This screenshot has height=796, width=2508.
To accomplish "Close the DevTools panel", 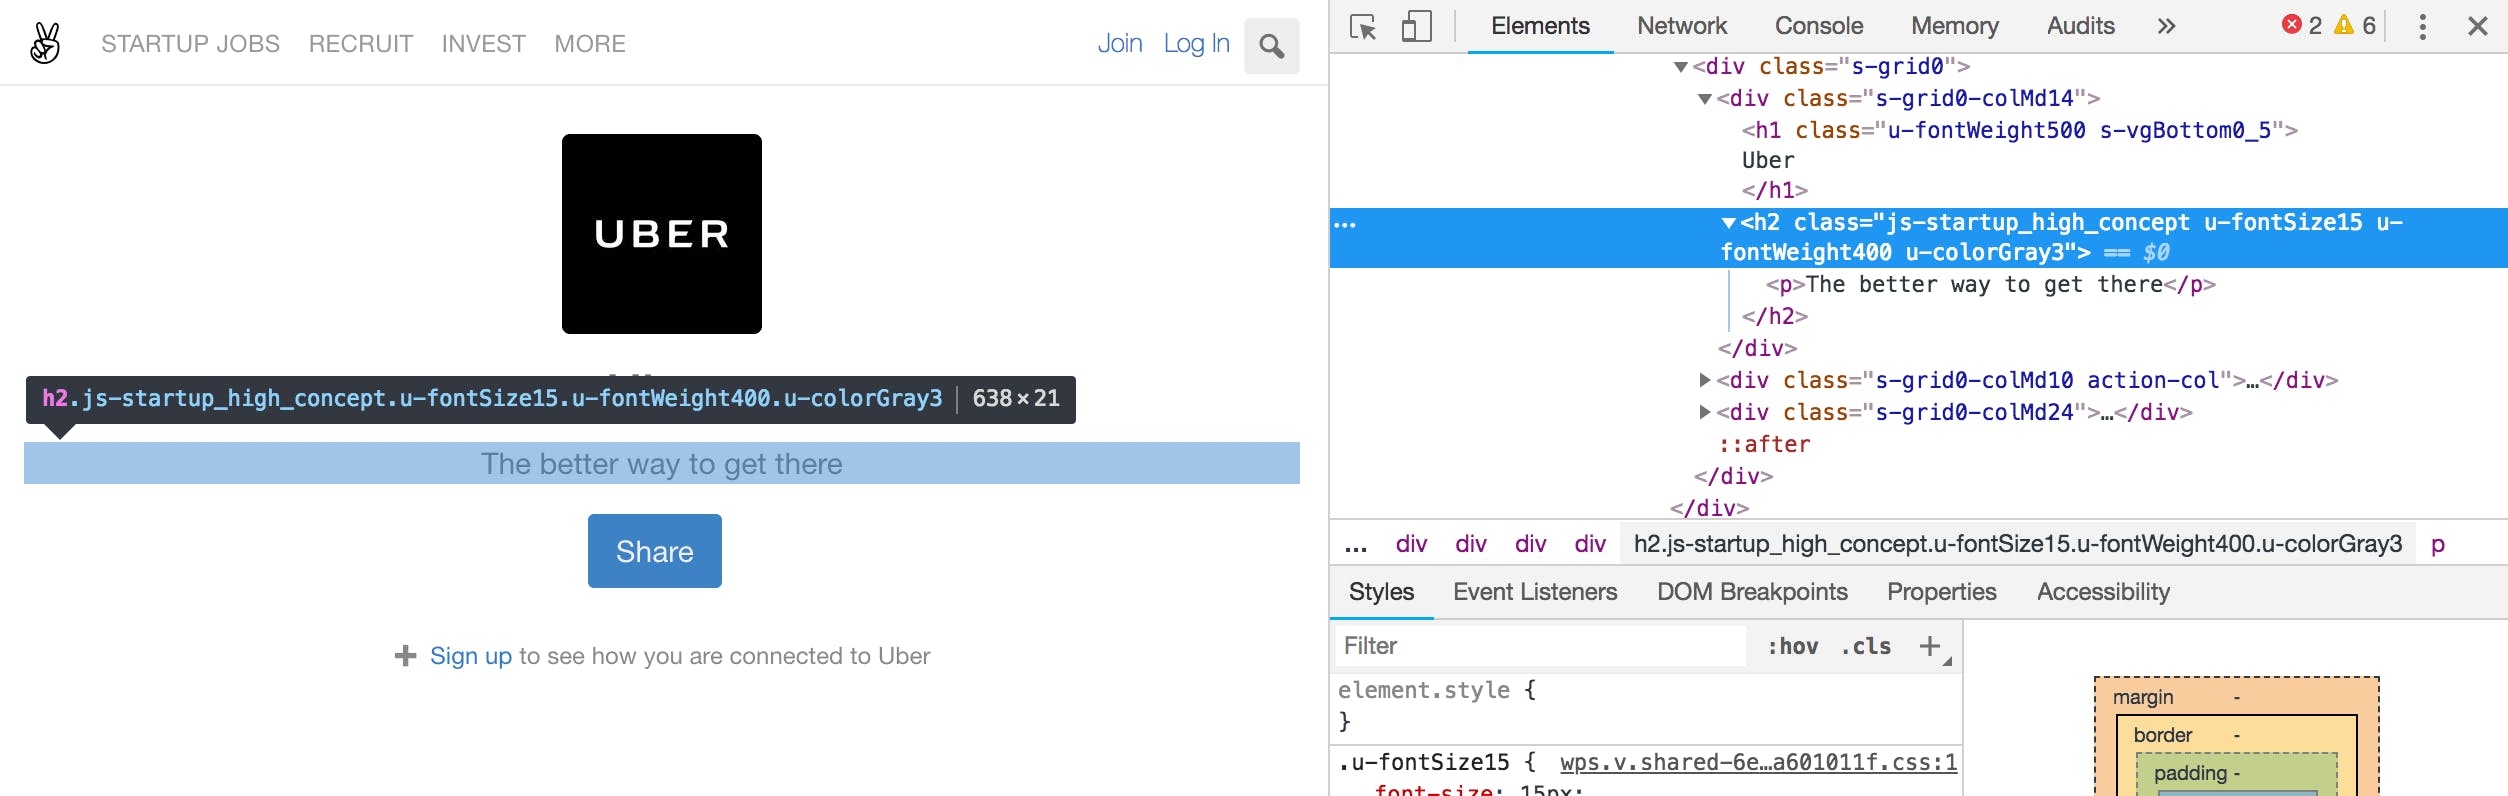I will tap(2477, 26).
